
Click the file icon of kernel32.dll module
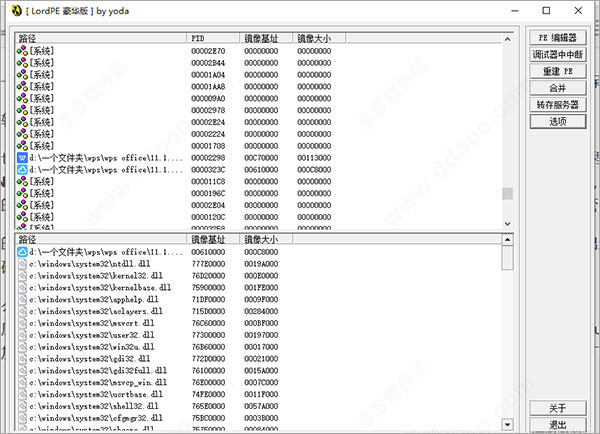23,276
